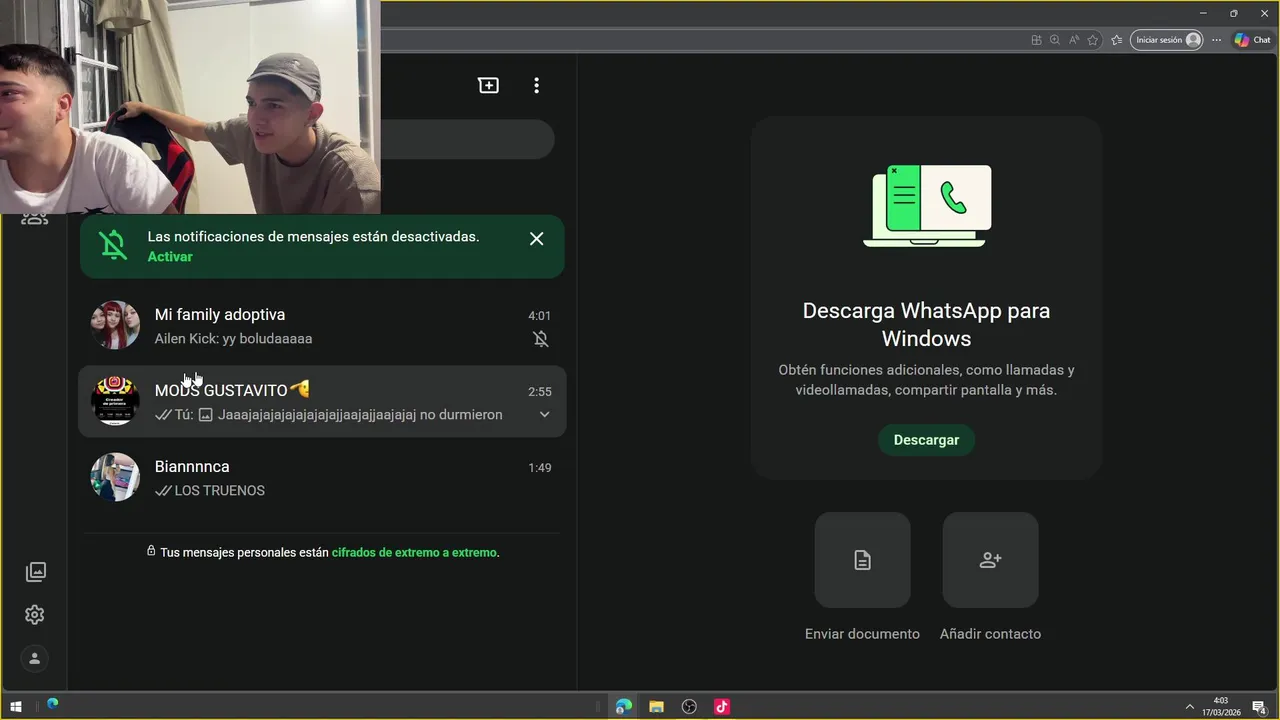The width and height of the screenshot is (1280, 720).
Task: Open the three-dot menu above the chat list
Action: click(x=536, y=86)
